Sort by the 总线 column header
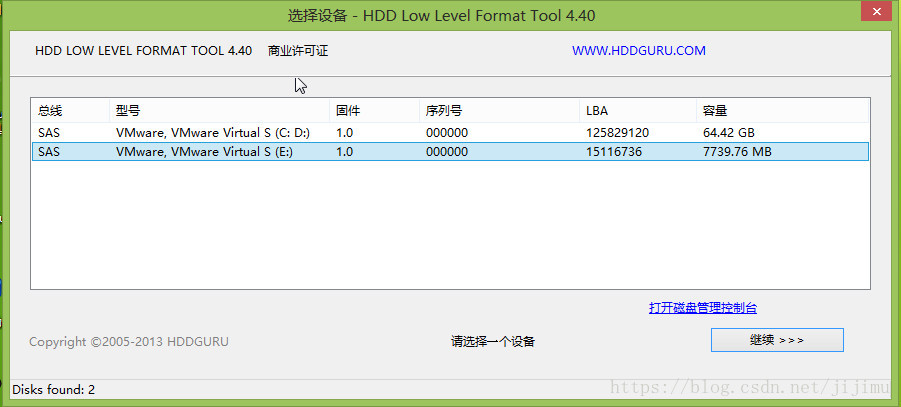The height and width of the screenshot is (407, 901). coord(71,110)
